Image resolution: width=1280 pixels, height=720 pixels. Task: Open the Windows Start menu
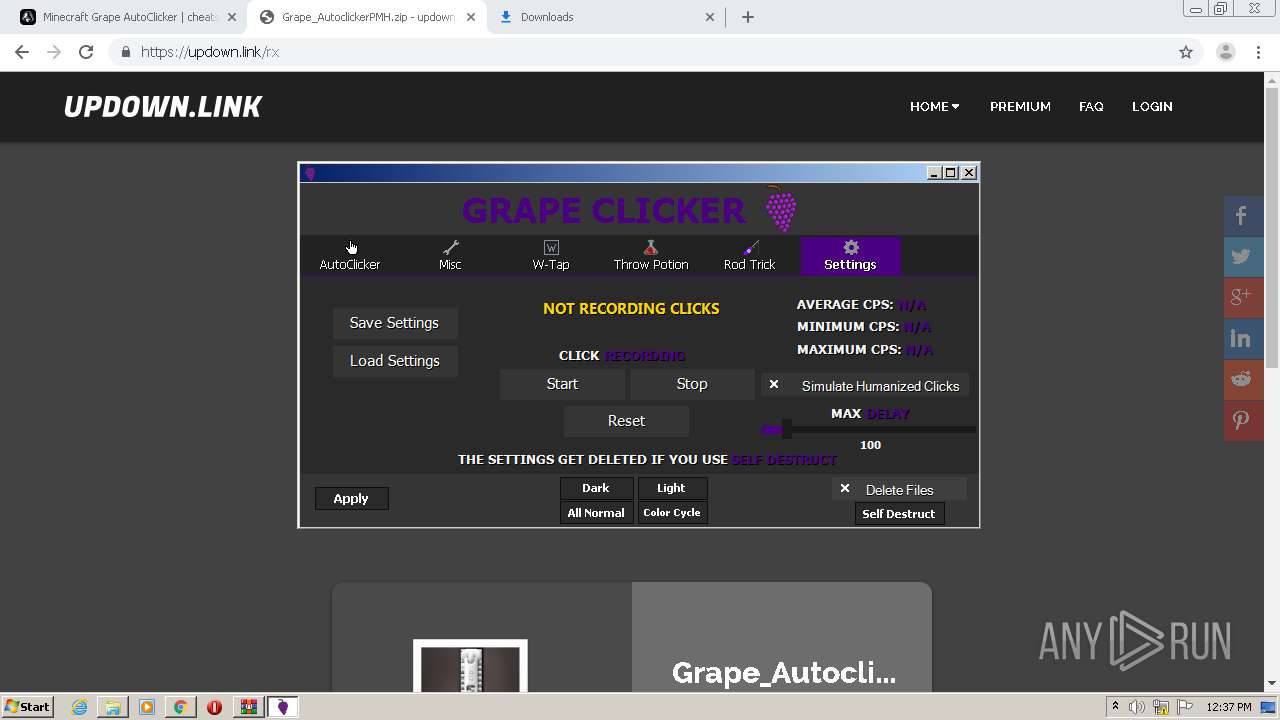27,707
